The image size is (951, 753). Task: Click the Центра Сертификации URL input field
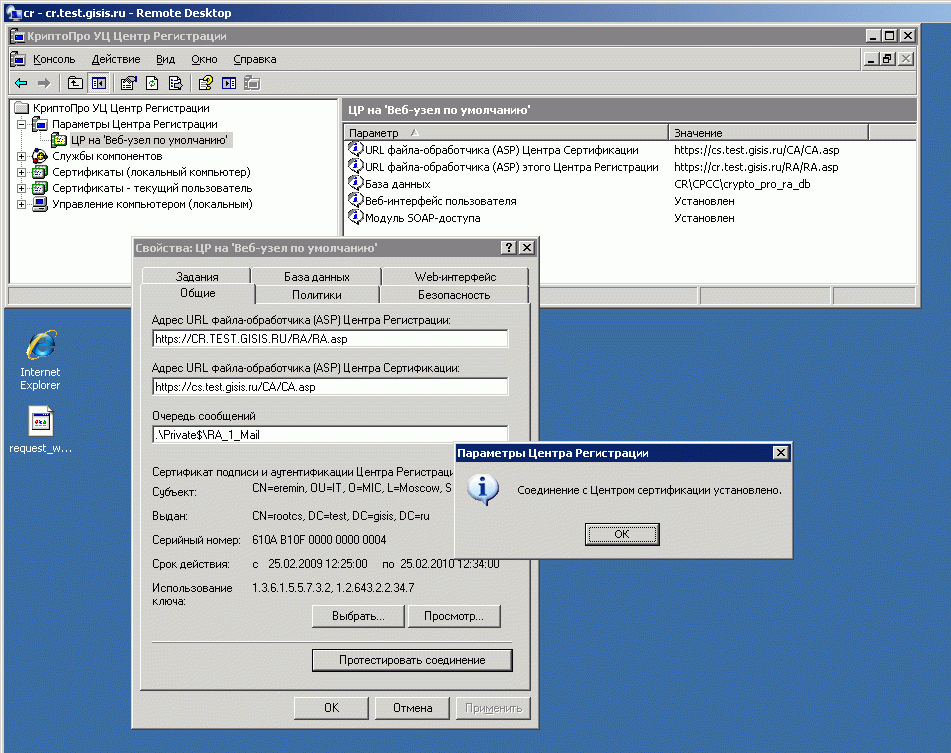click(x=330, y=387)
